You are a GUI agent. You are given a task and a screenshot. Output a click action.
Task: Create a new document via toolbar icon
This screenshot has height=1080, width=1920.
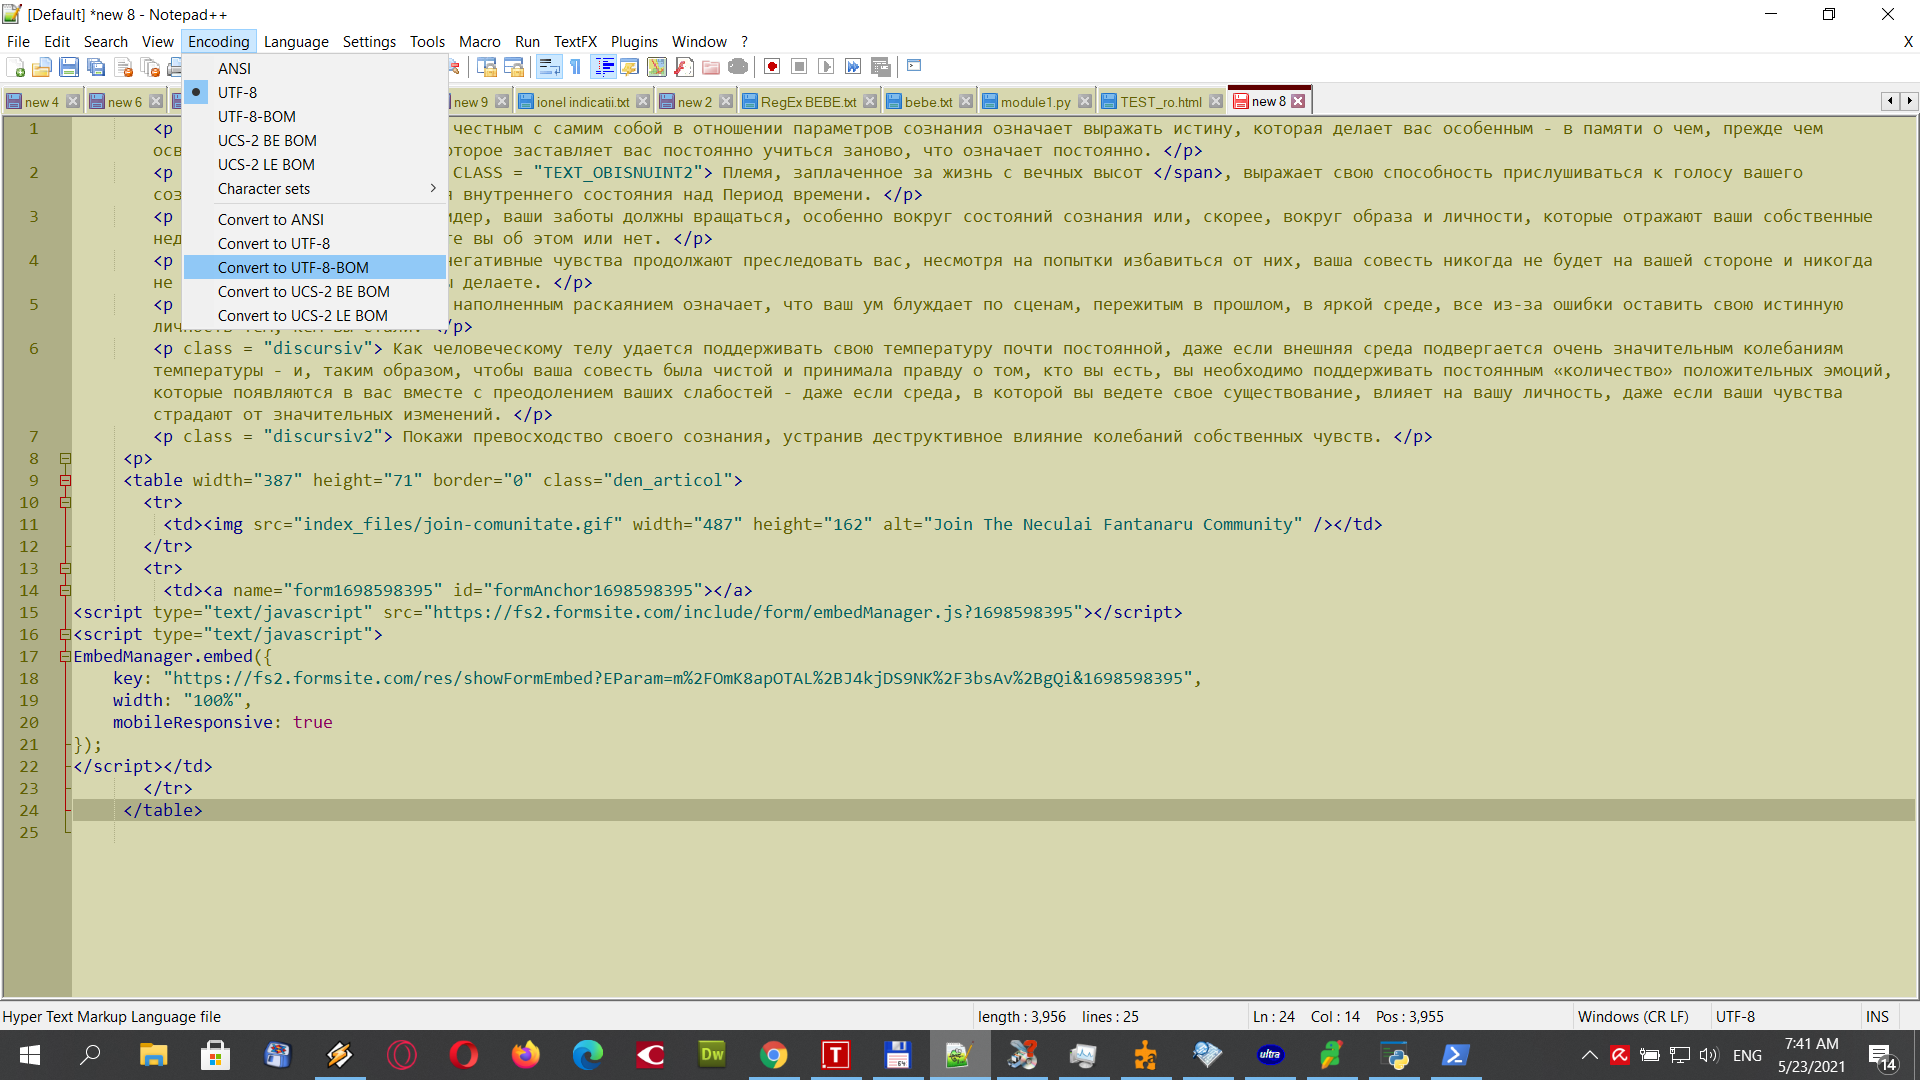[15, 67]
